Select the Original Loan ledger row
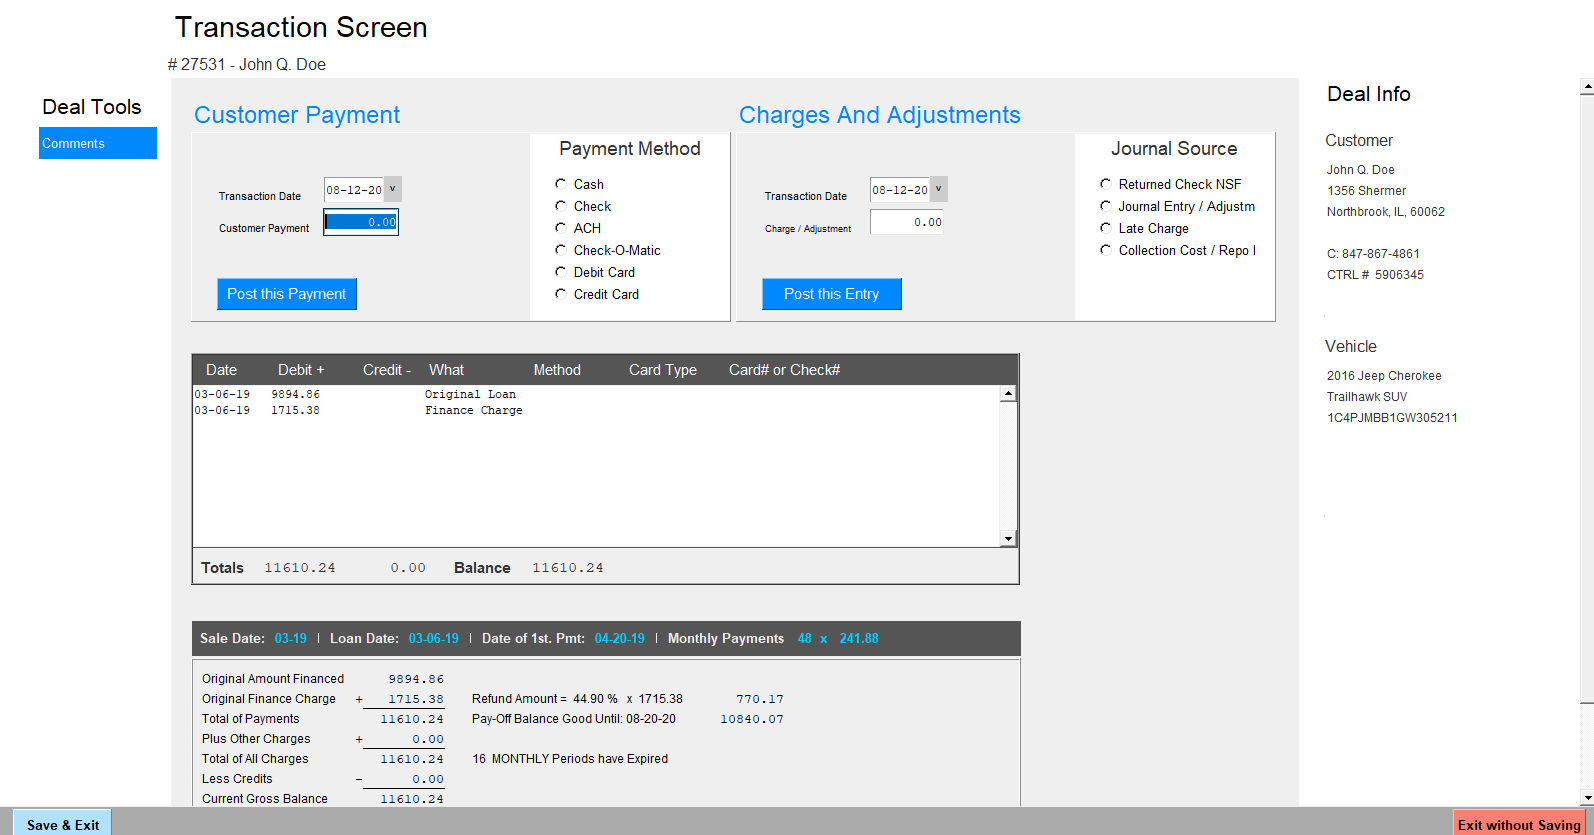The height and width of the screenshot is (835, 1594). [x=596, y=394]
